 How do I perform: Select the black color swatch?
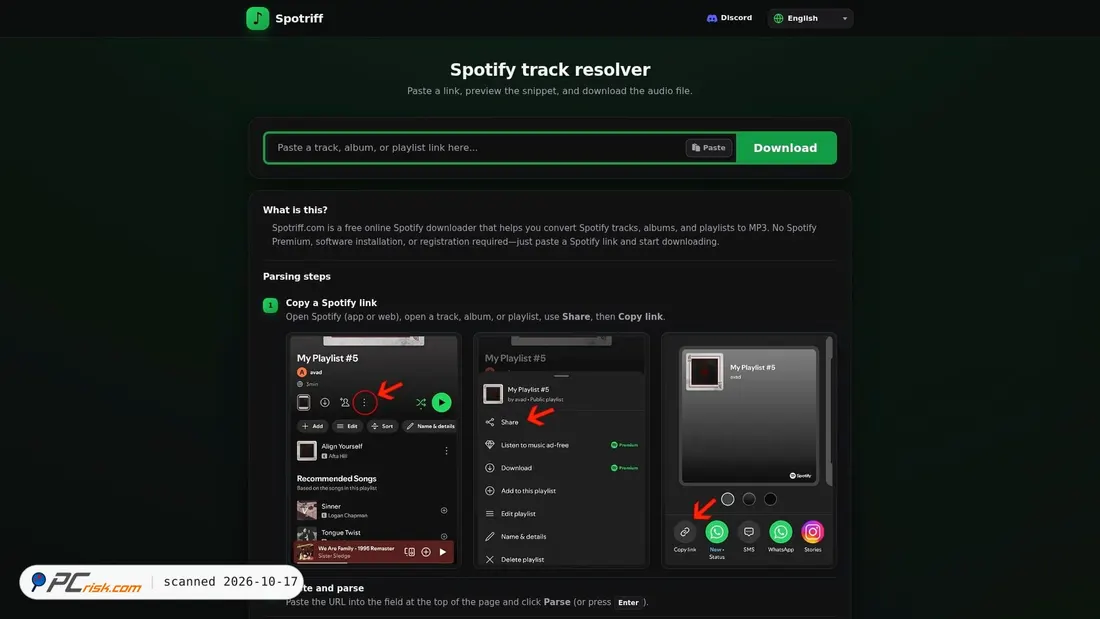coord(770,499)
